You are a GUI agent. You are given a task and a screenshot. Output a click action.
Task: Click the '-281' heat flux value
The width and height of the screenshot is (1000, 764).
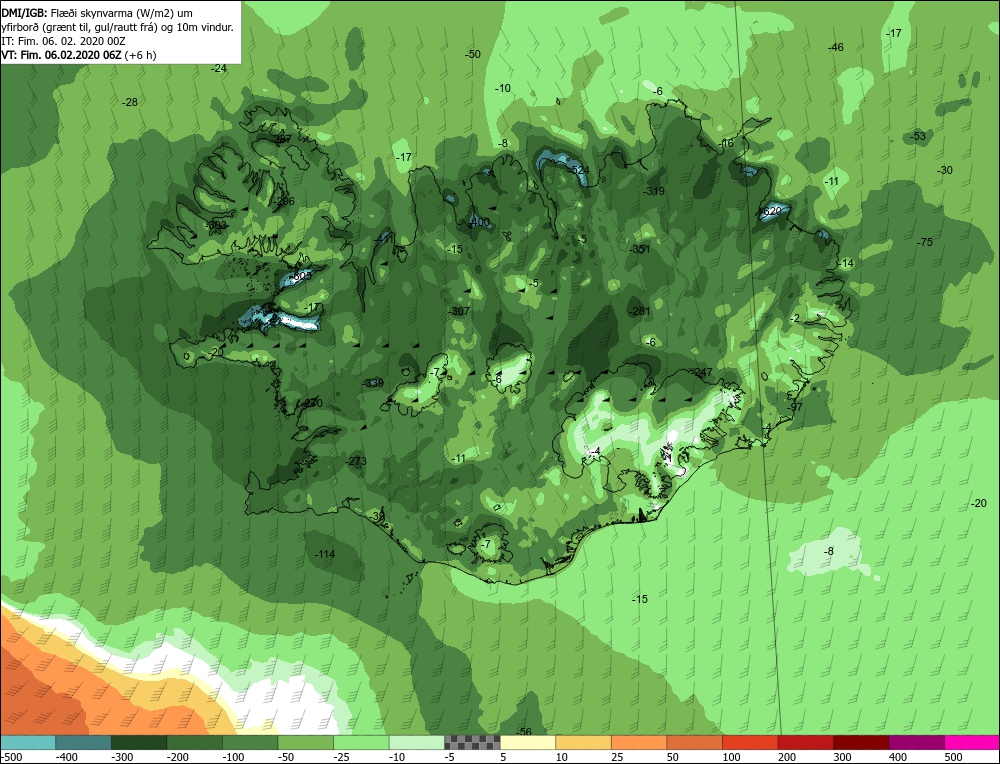click(x=639, y=311)
